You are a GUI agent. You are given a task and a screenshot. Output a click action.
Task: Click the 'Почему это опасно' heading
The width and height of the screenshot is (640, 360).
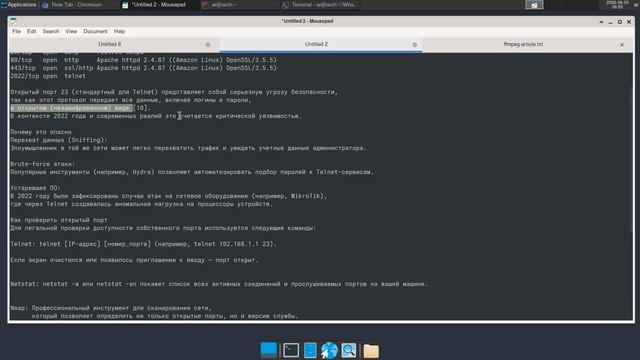(41, 132)
